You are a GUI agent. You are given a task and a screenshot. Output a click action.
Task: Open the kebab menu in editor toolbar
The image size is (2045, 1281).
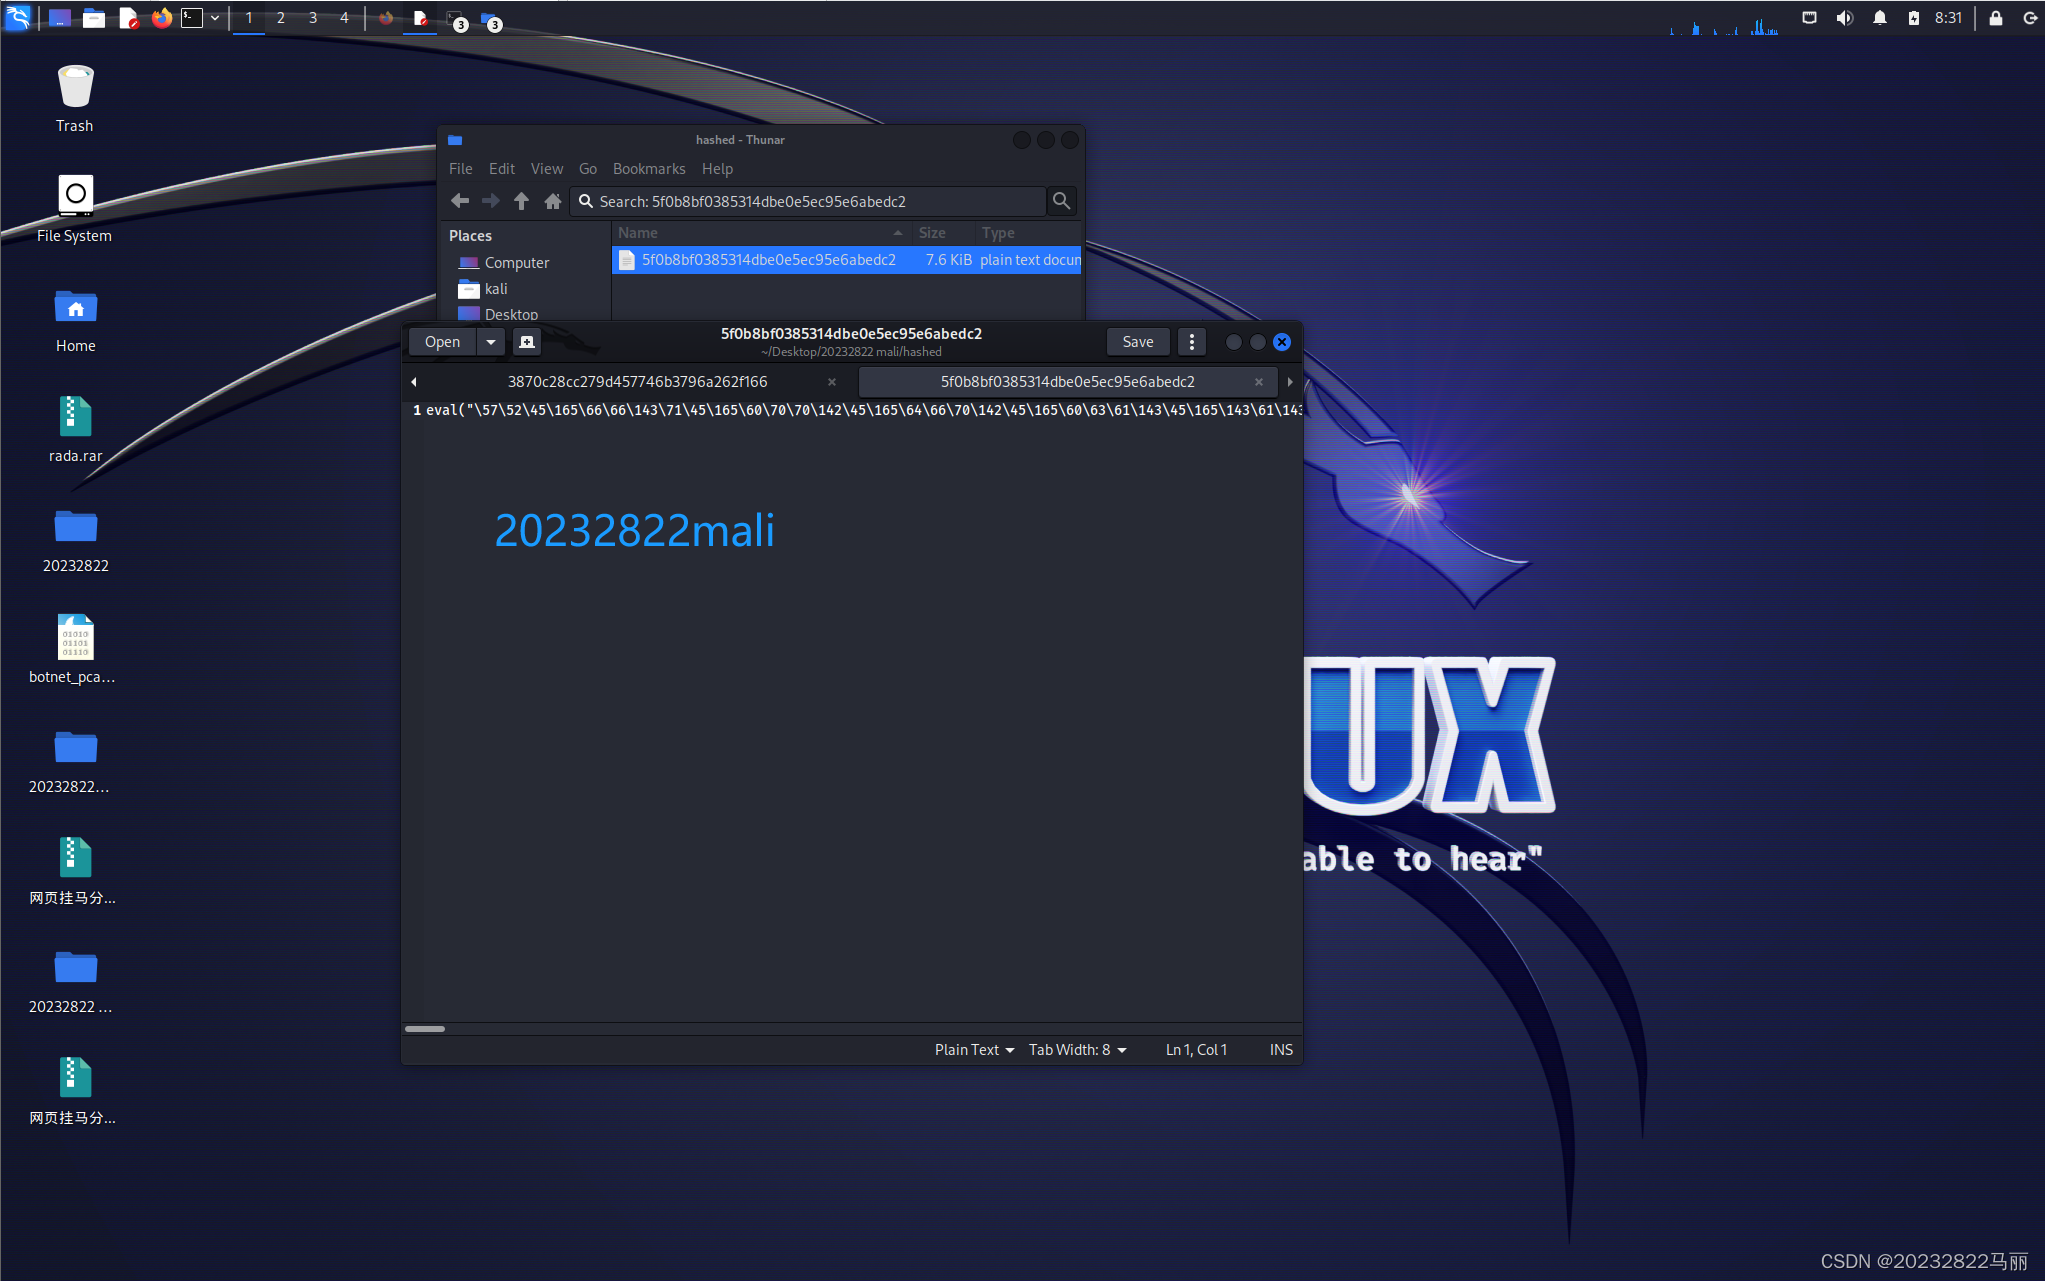[1191, 341]
